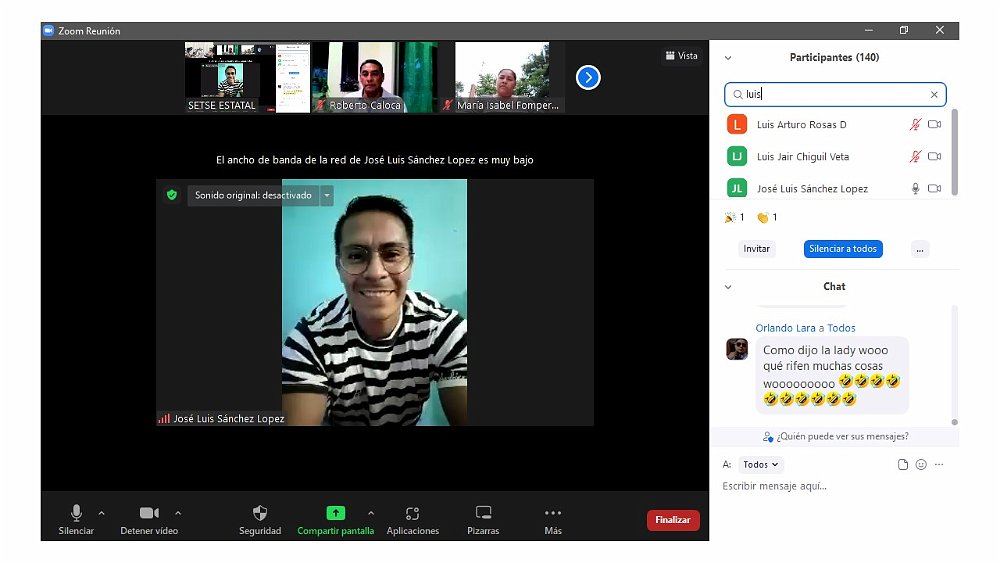Open the Pizarras whiteboard icon
The height and width of the screenshot is (563, 1000).
click(x=483, y=514)
